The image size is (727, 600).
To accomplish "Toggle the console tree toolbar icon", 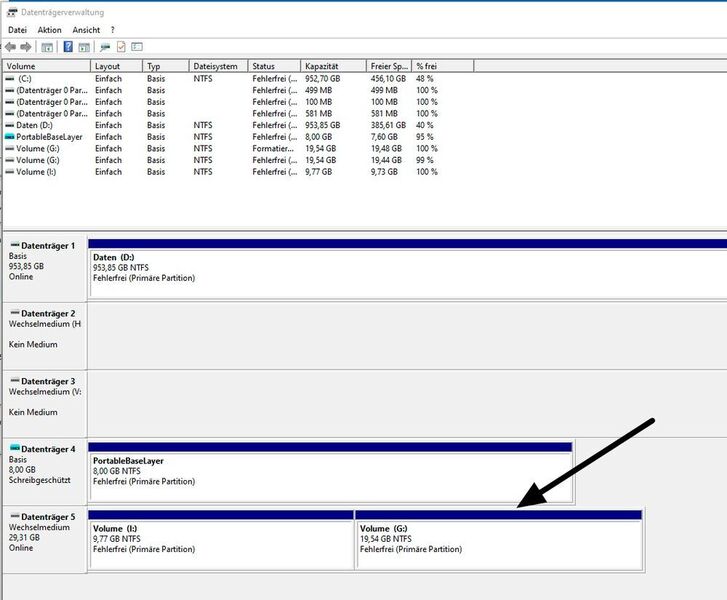I will pyautogui.click(x=47, y=47).
